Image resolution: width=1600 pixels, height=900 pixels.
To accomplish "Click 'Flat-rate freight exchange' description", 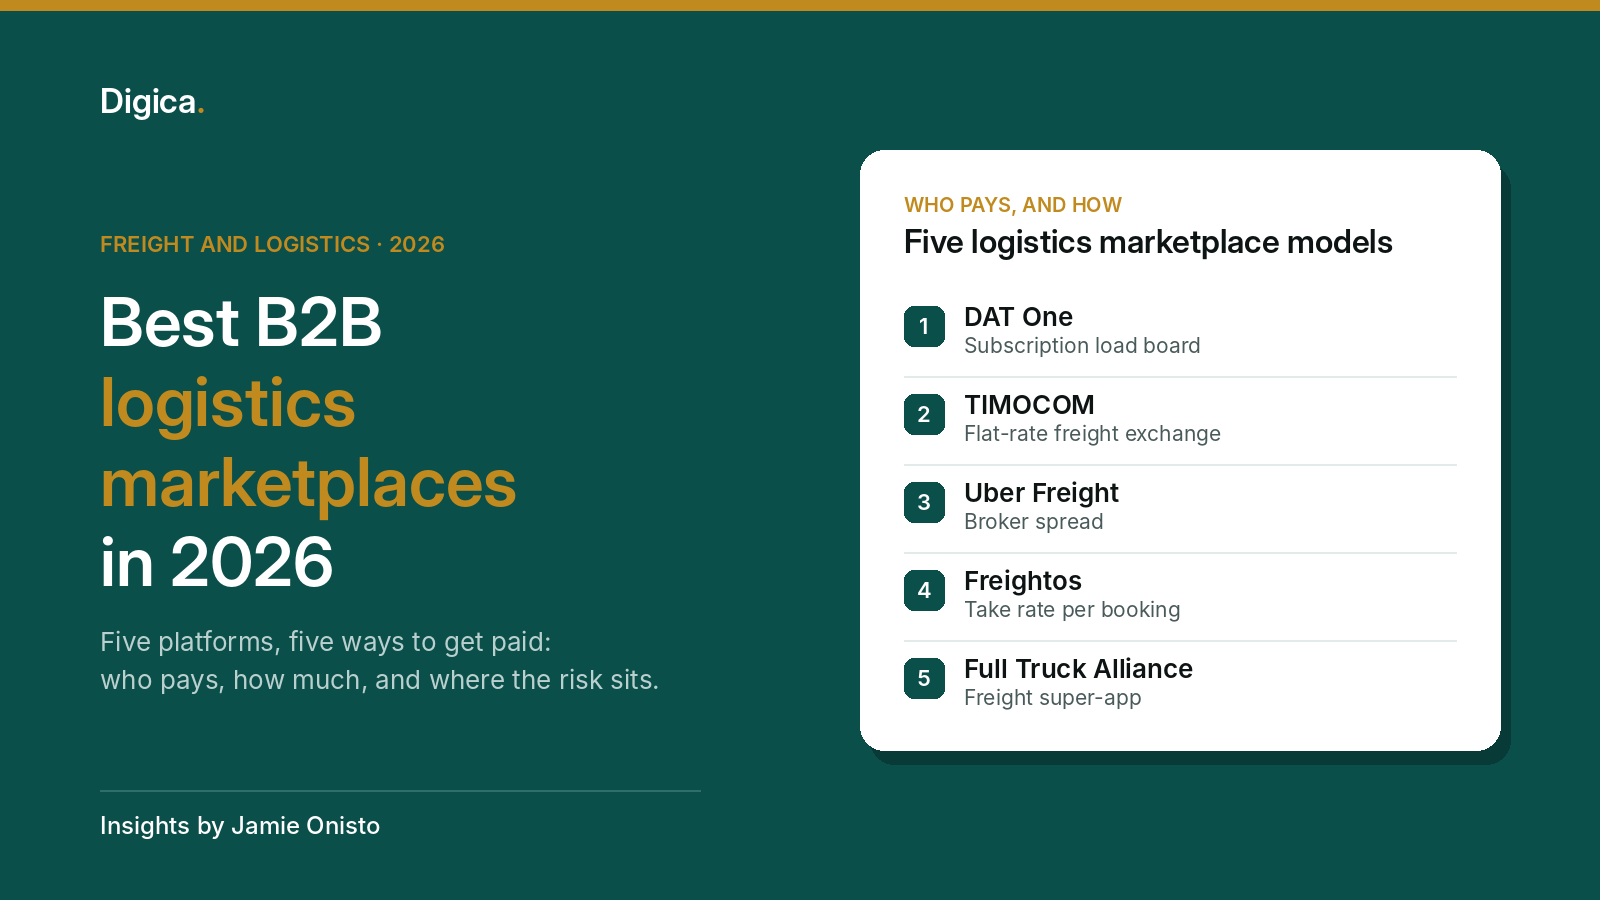I will click(1092, 434).
